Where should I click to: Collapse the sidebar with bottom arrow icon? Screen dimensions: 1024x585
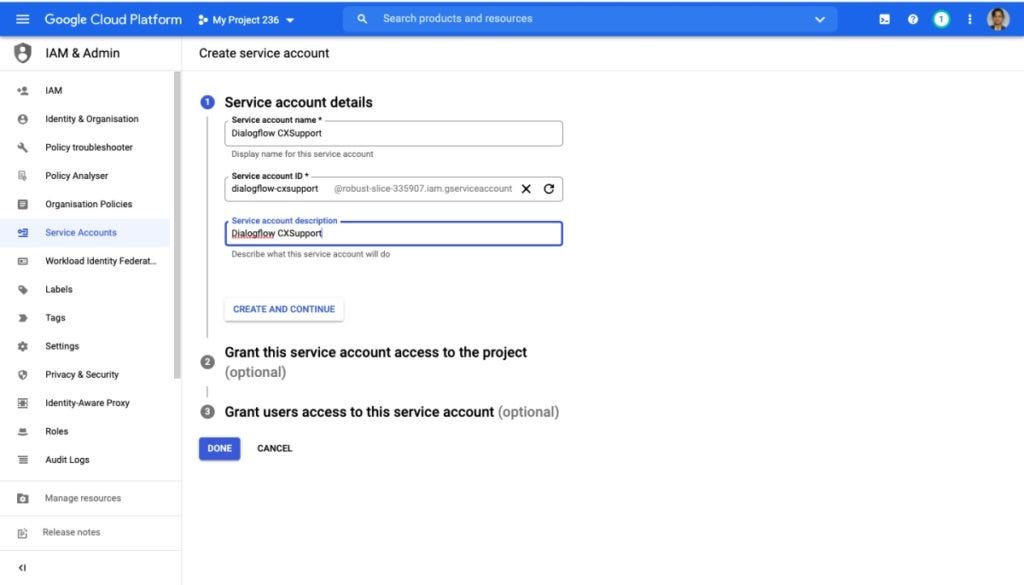tap(22, 567)
